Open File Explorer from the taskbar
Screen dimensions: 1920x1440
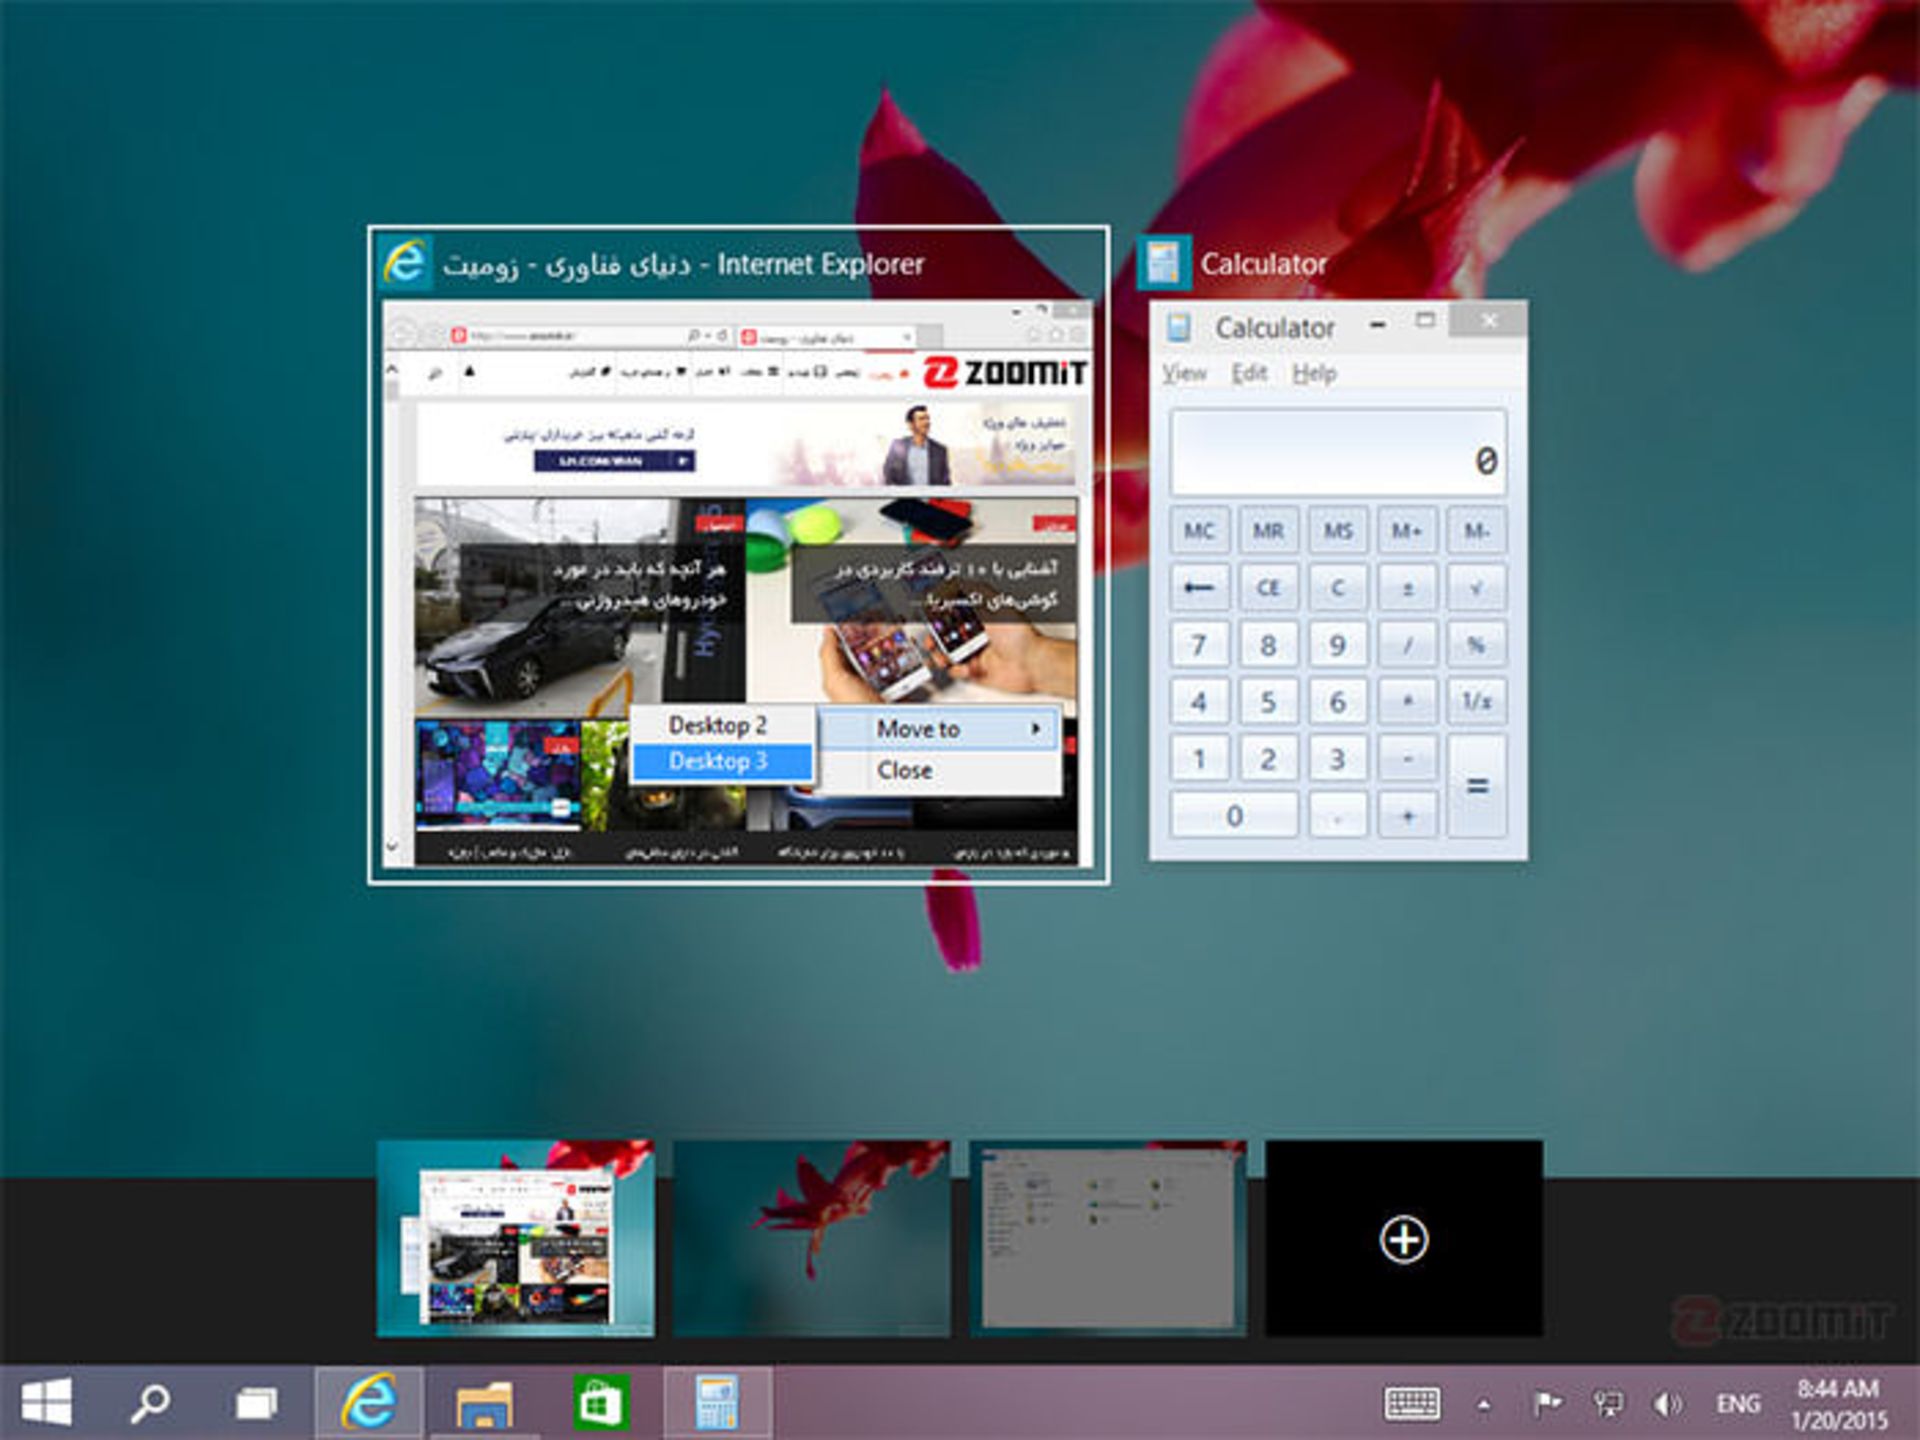tap(485, 1403)
